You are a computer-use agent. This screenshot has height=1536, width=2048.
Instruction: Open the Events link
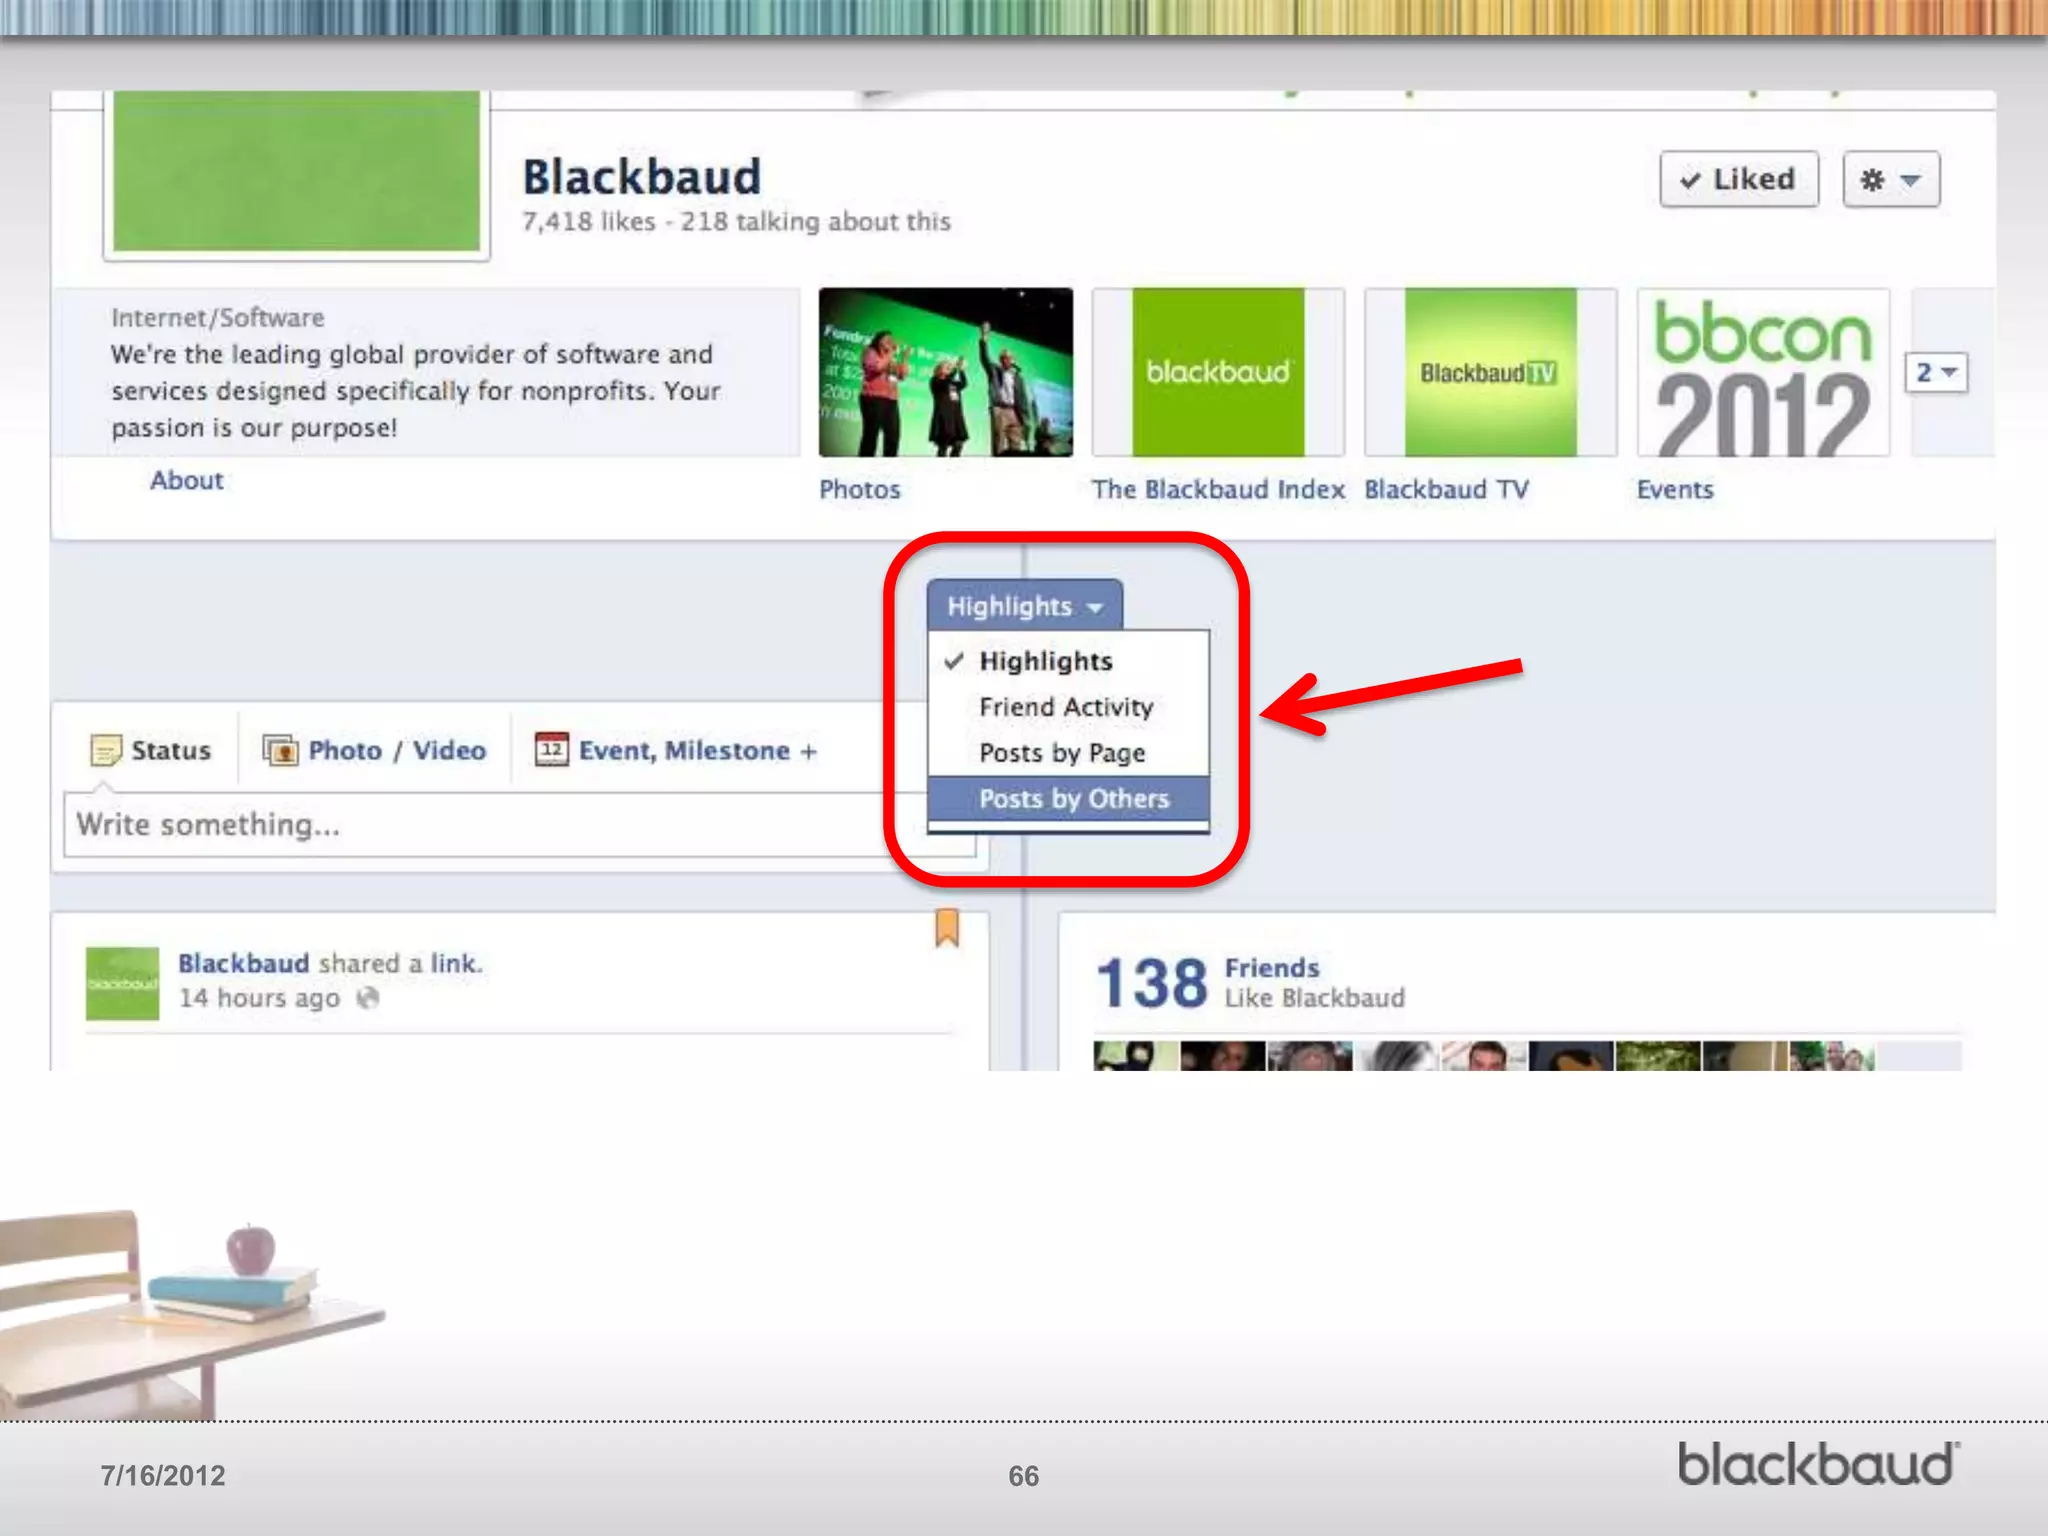1674,490
